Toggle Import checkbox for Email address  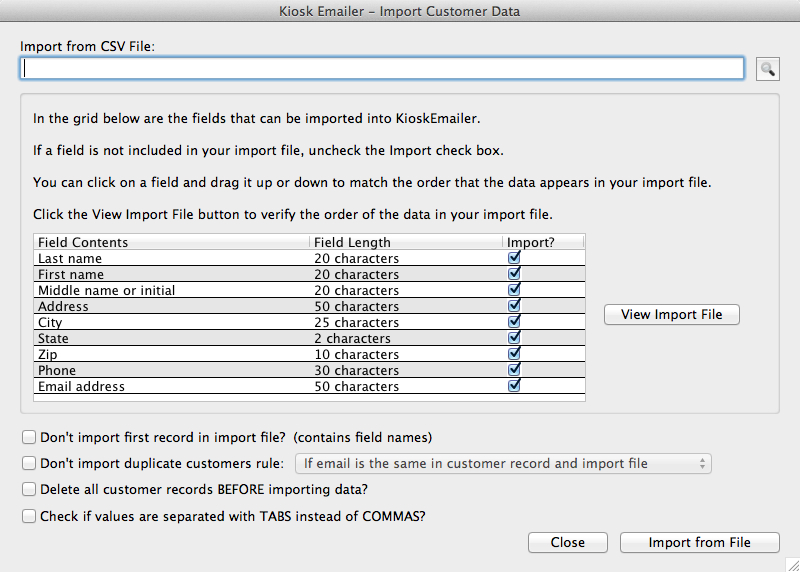514,385
